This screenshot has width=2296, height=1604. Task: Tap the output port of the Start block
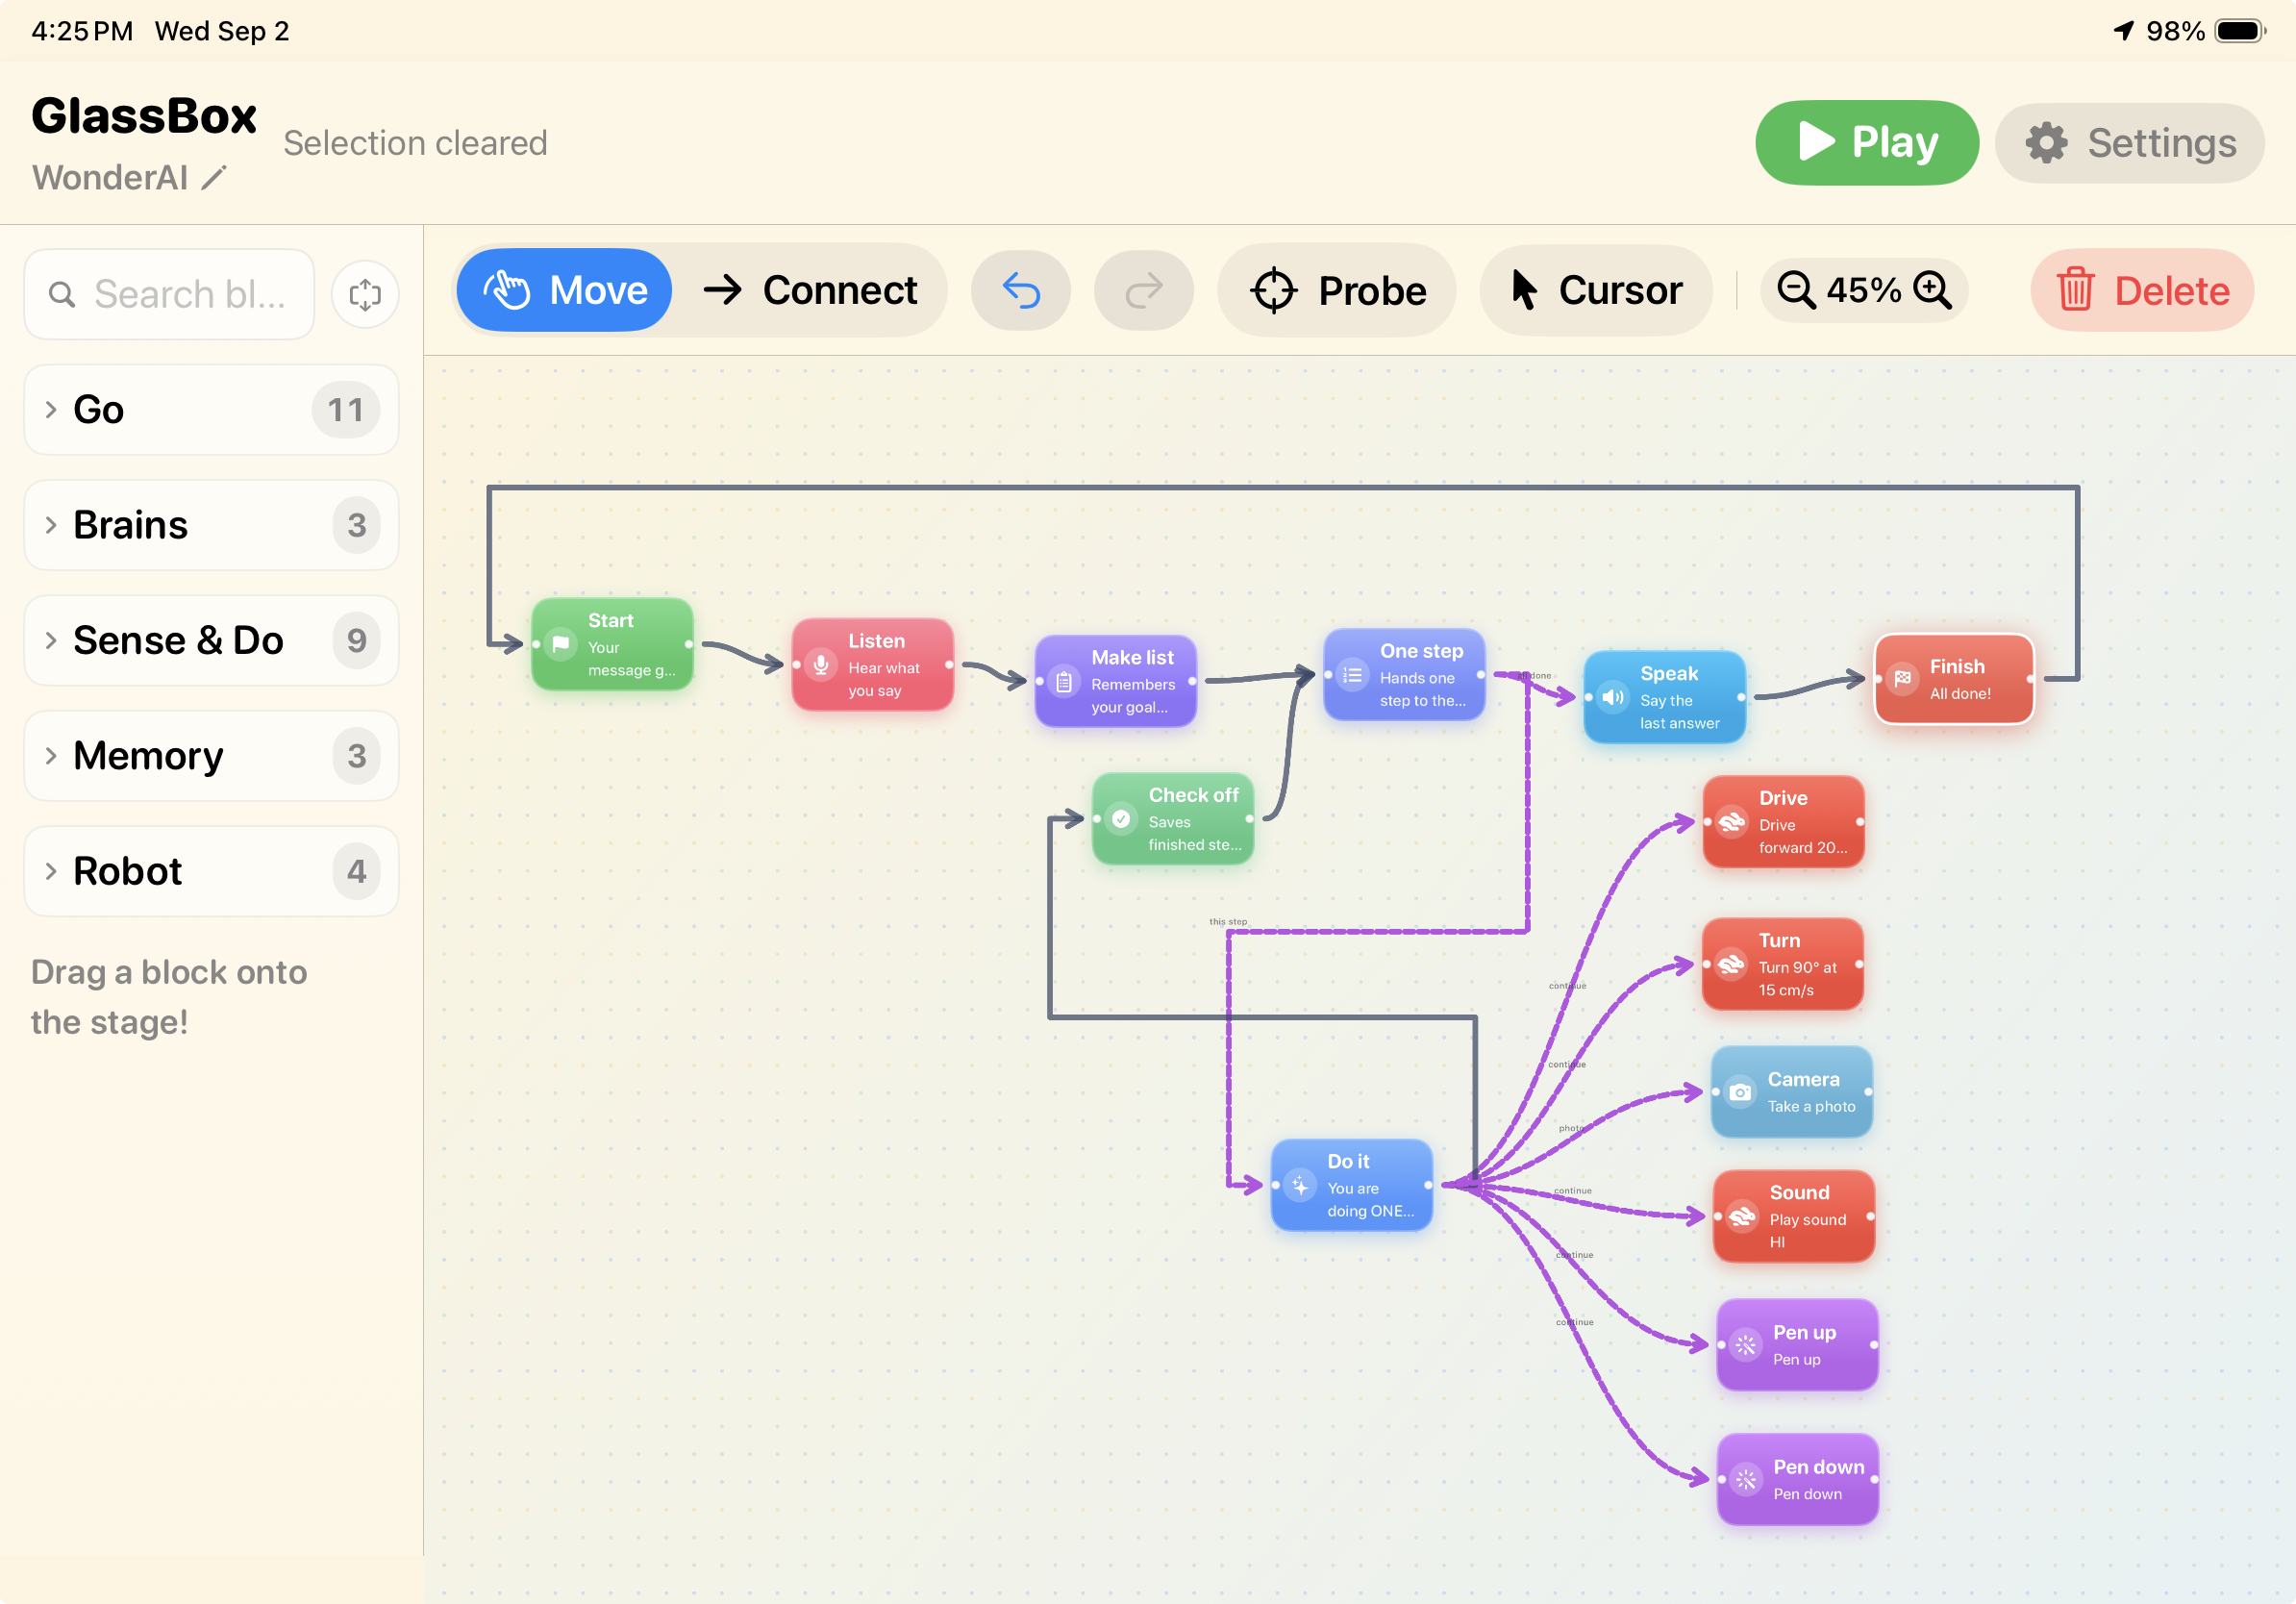point(689,644)
